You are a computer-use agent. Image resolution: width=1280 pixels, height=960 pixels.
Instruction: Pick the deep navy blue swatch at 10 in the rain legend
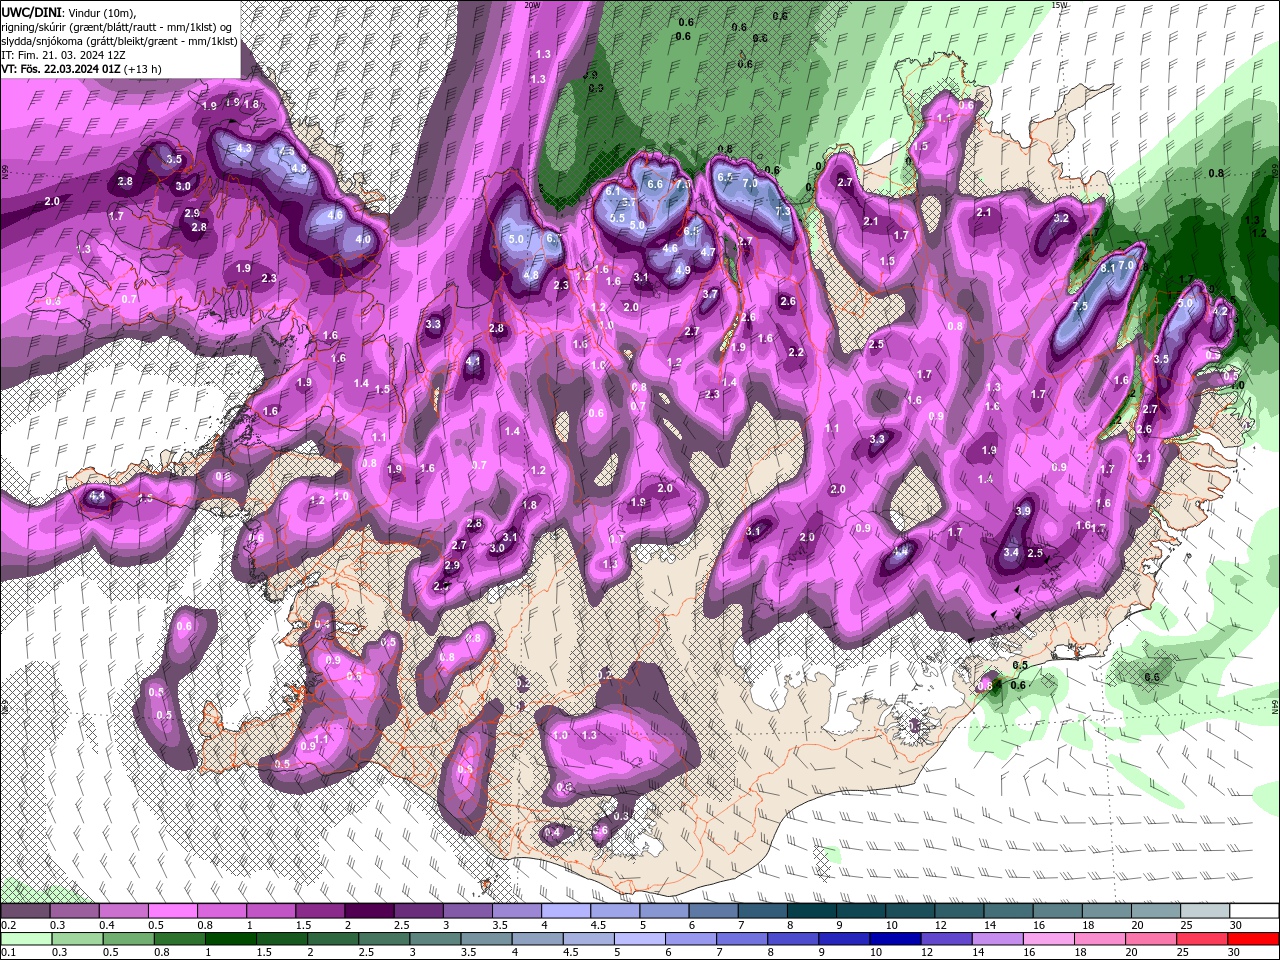click(895, 939)
